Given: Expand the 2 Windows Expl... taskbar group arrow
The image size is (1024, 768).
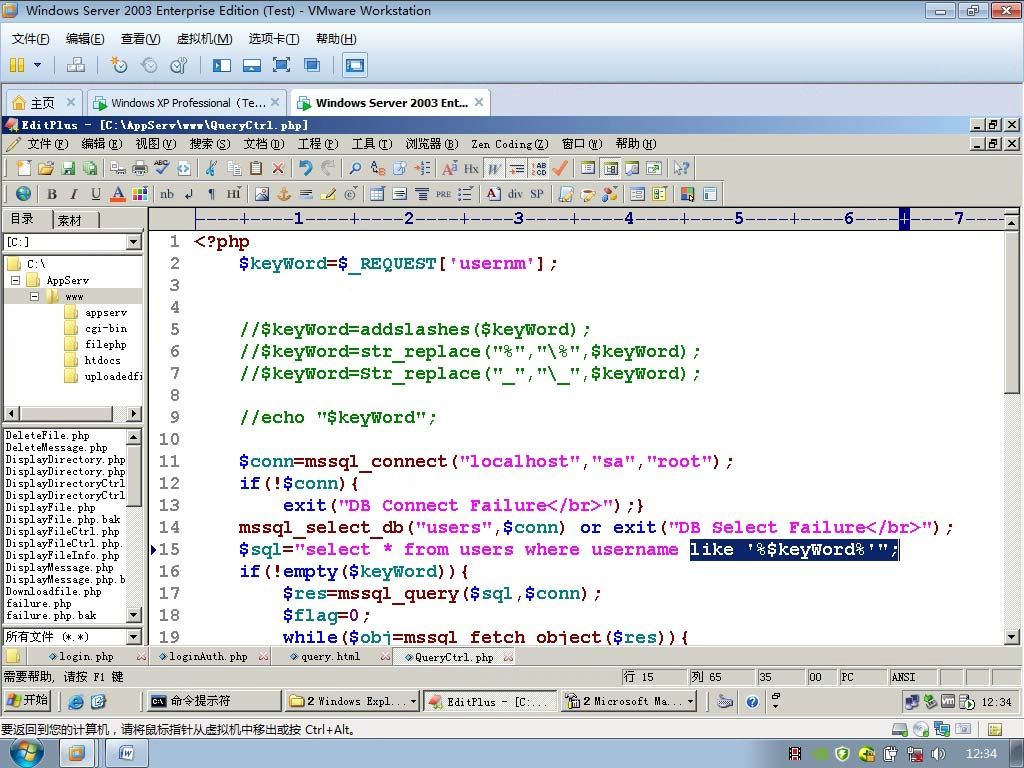Looking at the screenshot, I should 413,701.
